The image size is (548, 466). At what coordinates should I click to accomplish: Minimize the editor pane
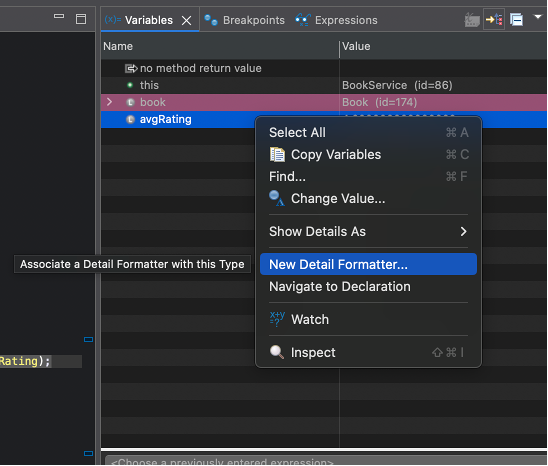(x=59, y=16)
